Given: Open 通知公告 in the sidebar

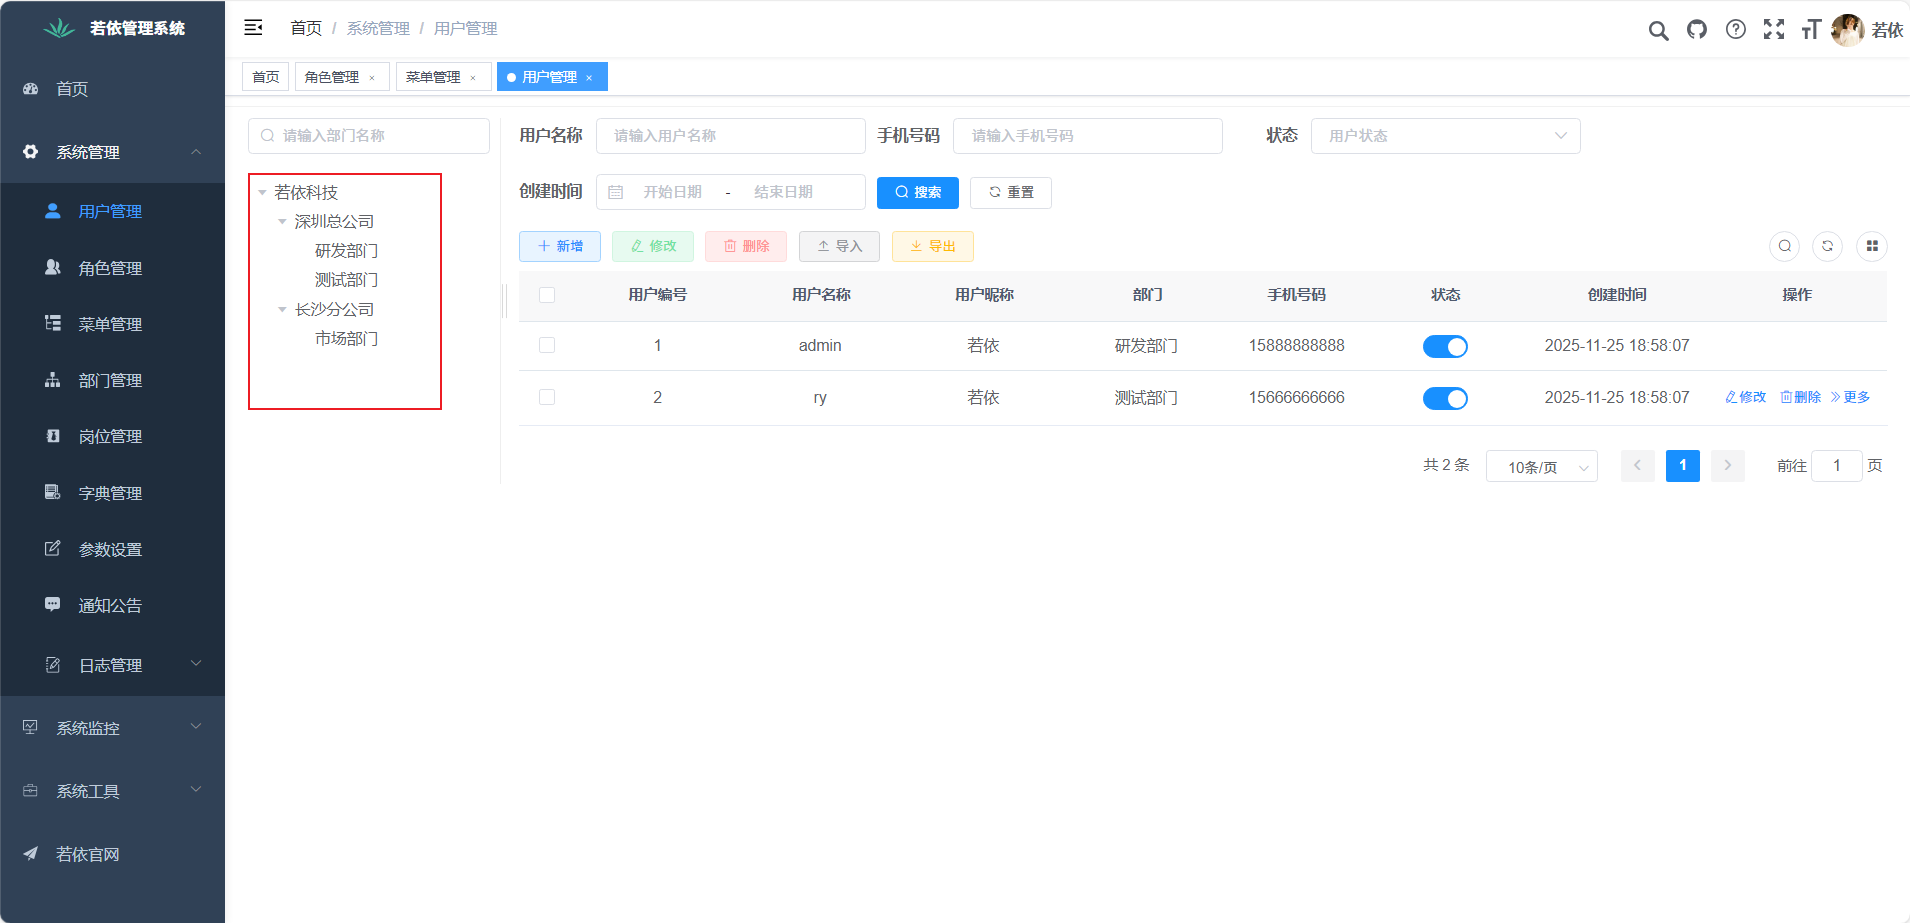Looking at the screenshot, I should 112,605.
